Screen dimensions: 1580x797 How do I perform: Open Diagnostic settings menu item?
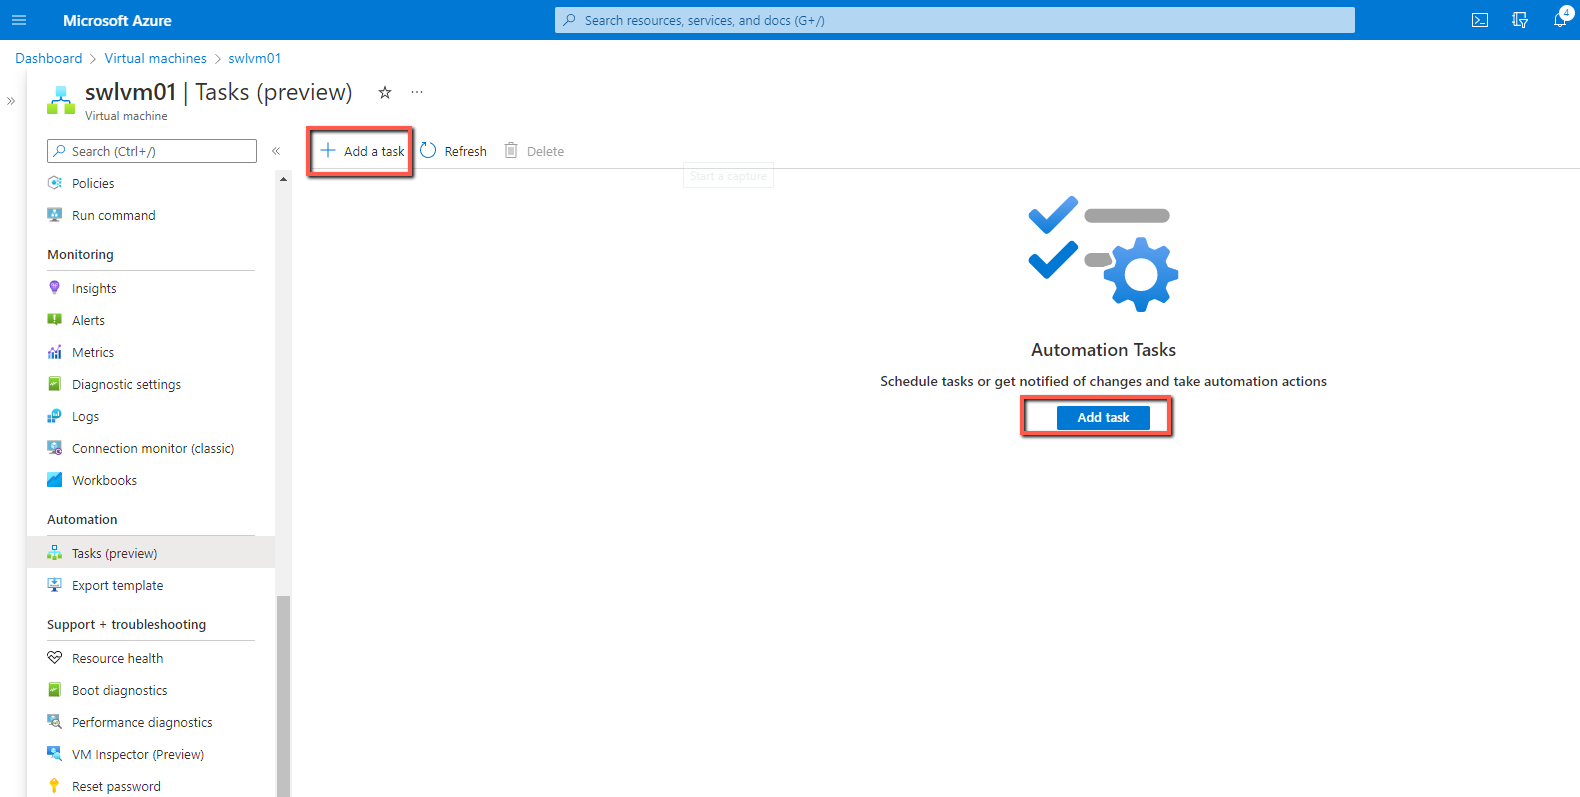click(x=126, y=384)
